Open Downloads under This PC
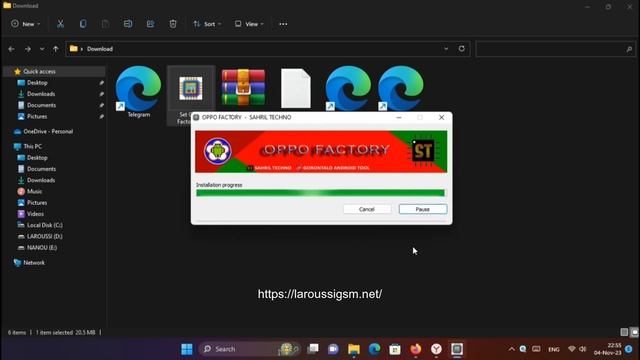This screenshot has width=640, height=360. pyautogui.click(x=41, y=180)
